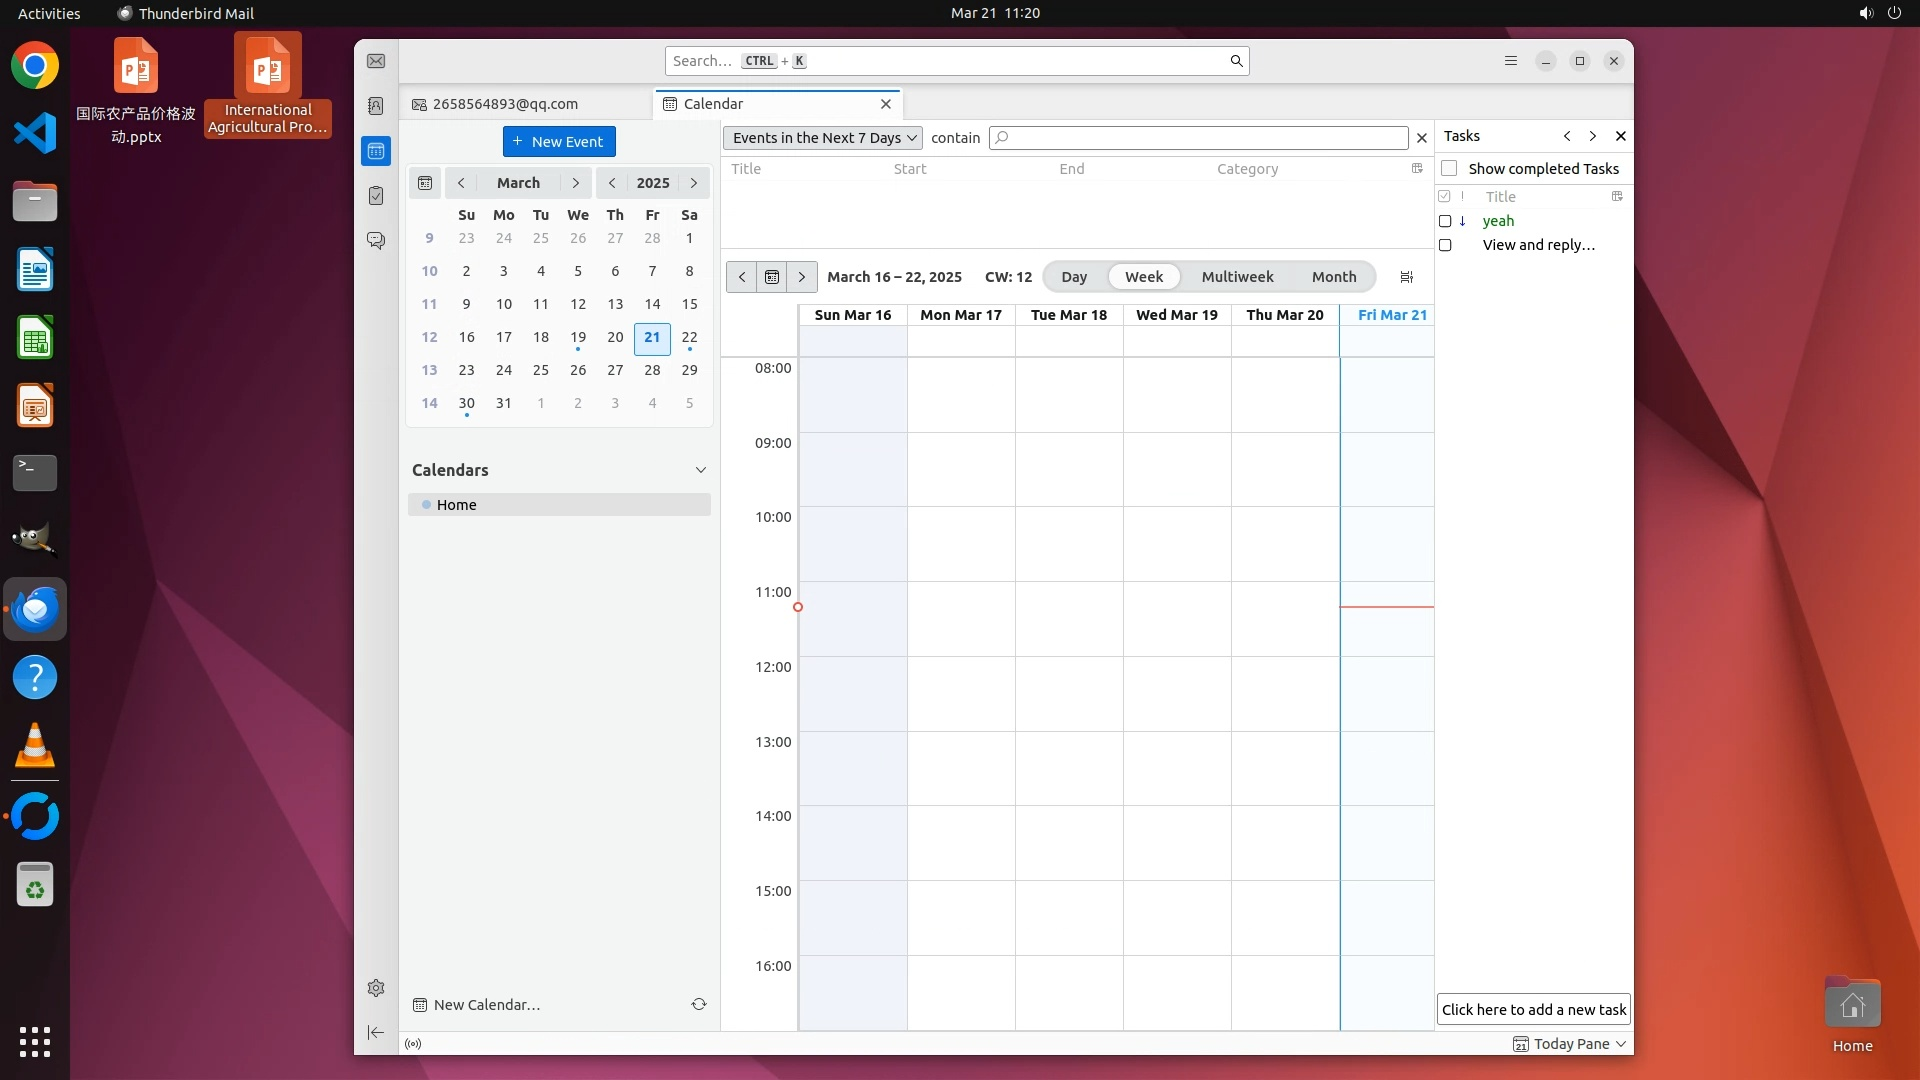Open the Mail space icon in the sidebar
Image resolution: width=1920 pixels, height=1080 pixels.
(376, 61)
